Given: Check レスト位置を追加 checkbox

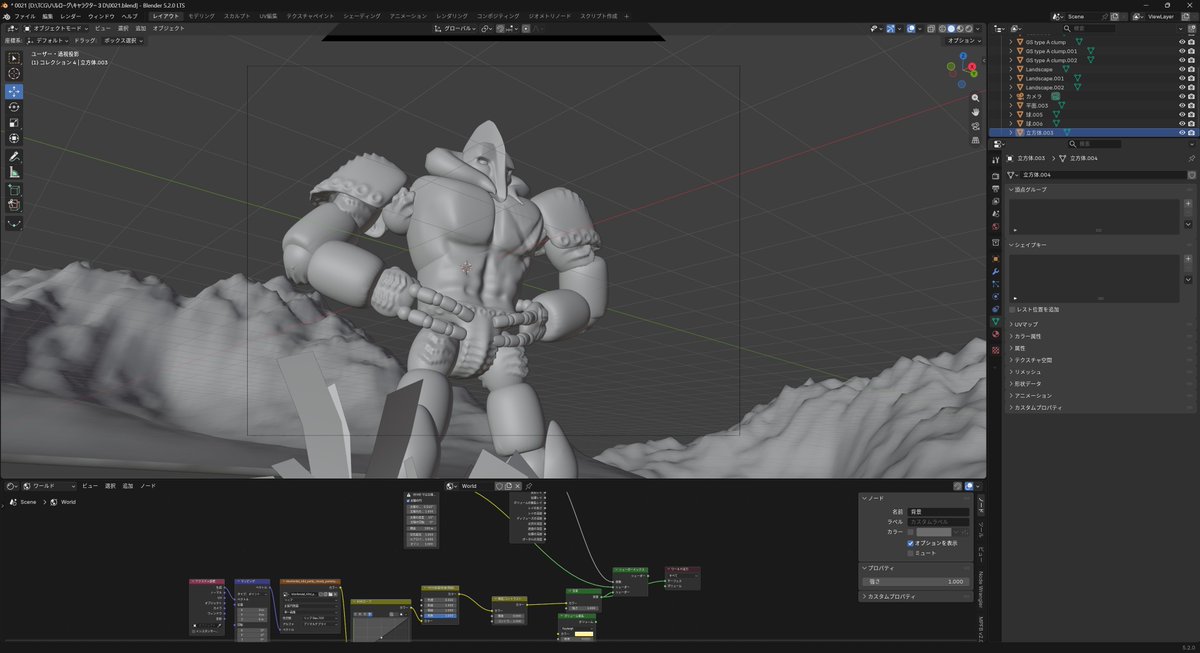Looking at the screenshot, I should (1013, 310).
